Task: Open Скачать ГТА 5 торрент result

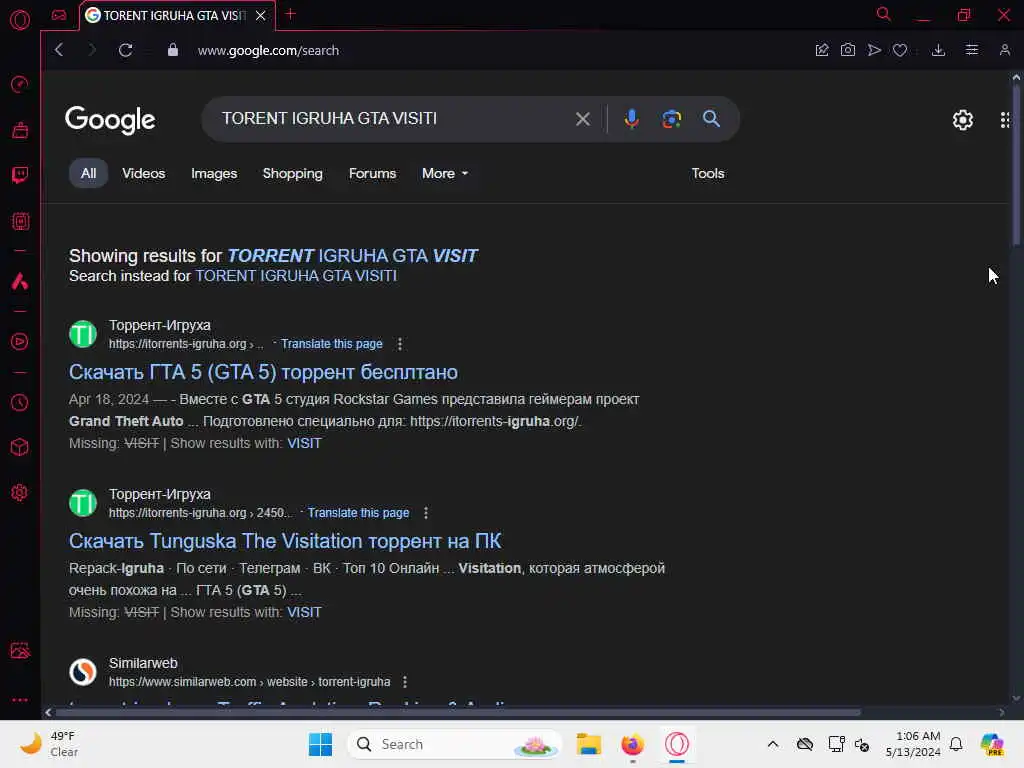Action: point(263,372)
